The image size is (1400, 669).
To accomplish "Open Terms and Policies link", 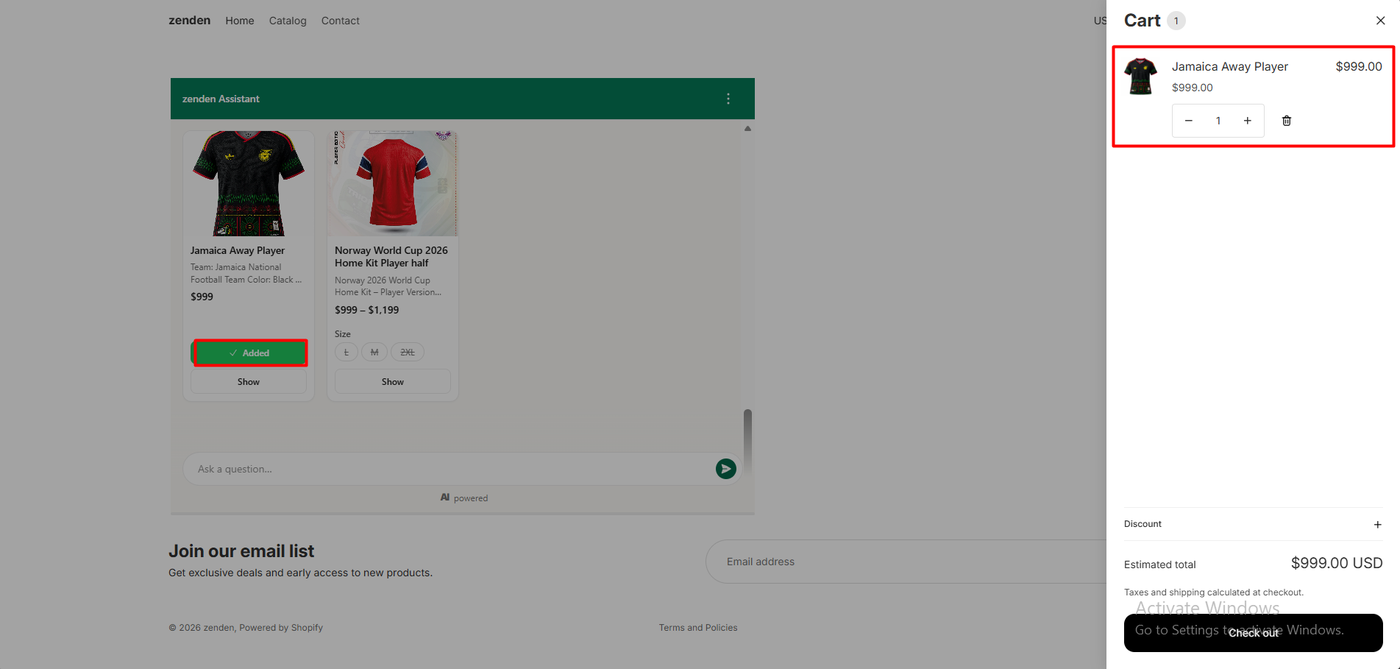I will click(x=698, y=628).
